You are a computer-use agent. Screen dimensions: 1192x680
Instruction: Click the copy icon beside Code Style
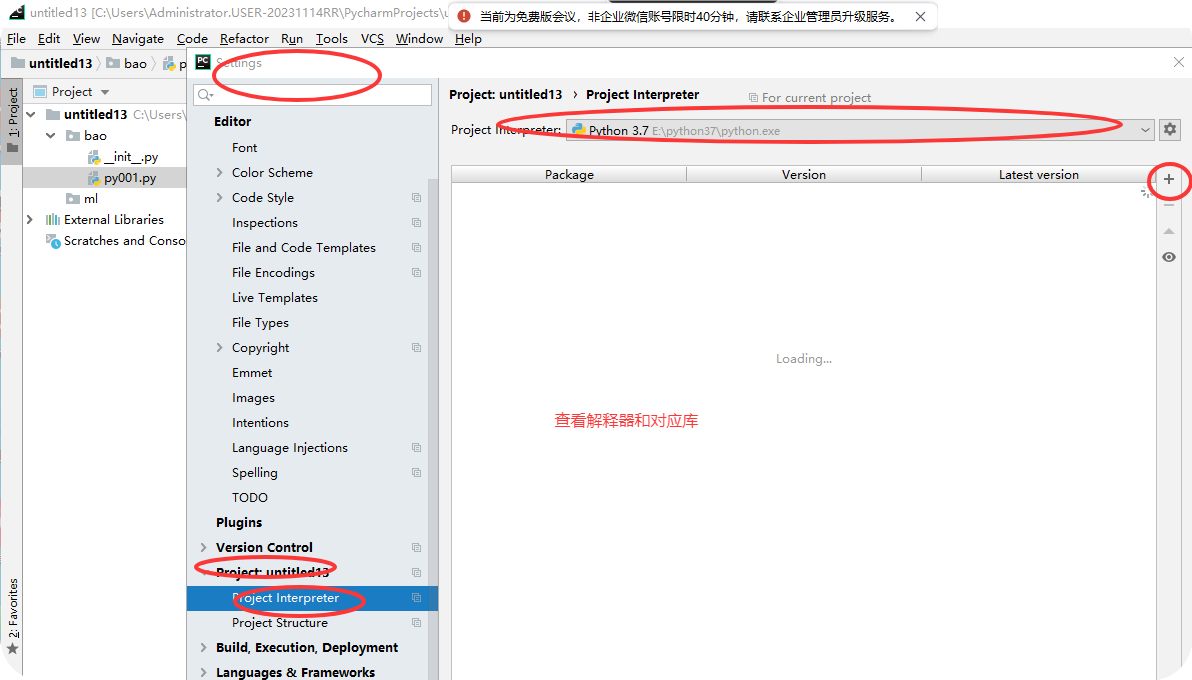[417, 198]
